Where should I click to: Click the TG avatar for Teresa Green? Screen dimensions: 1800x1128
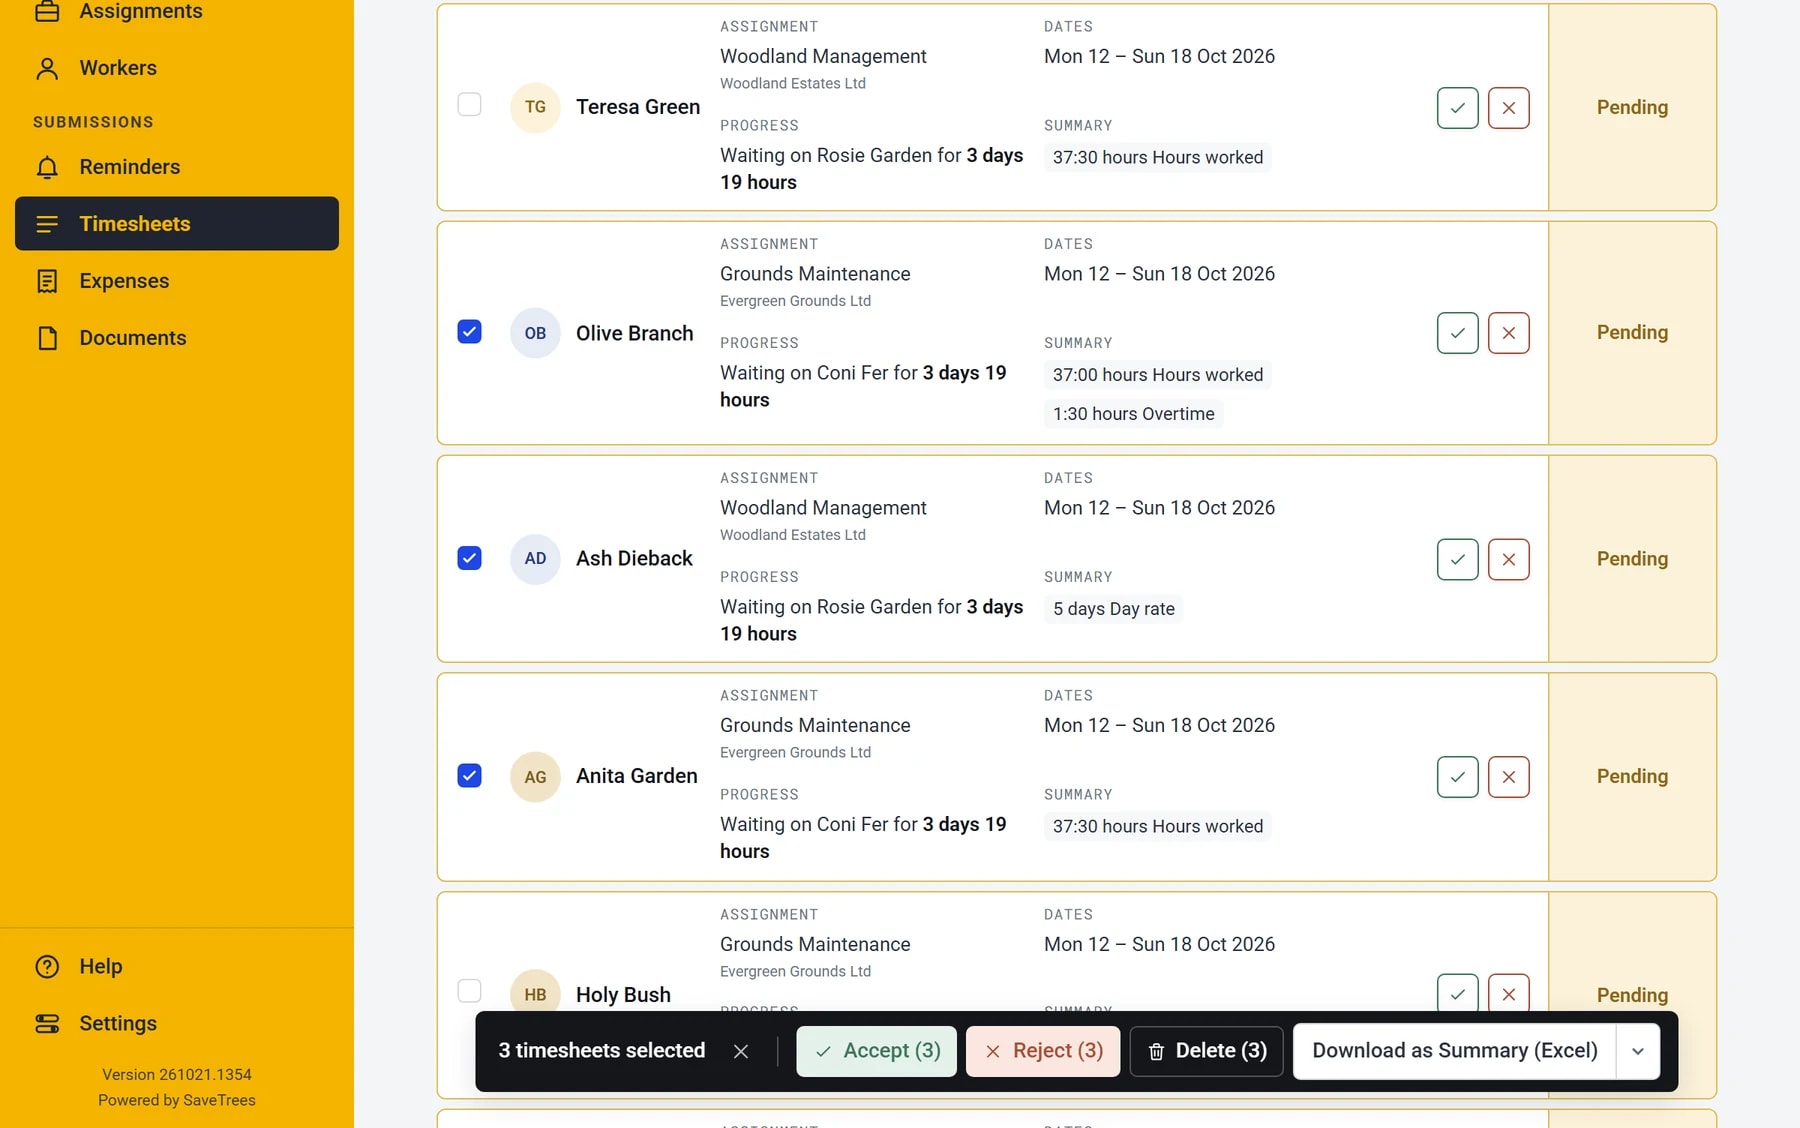click(535, 107)
